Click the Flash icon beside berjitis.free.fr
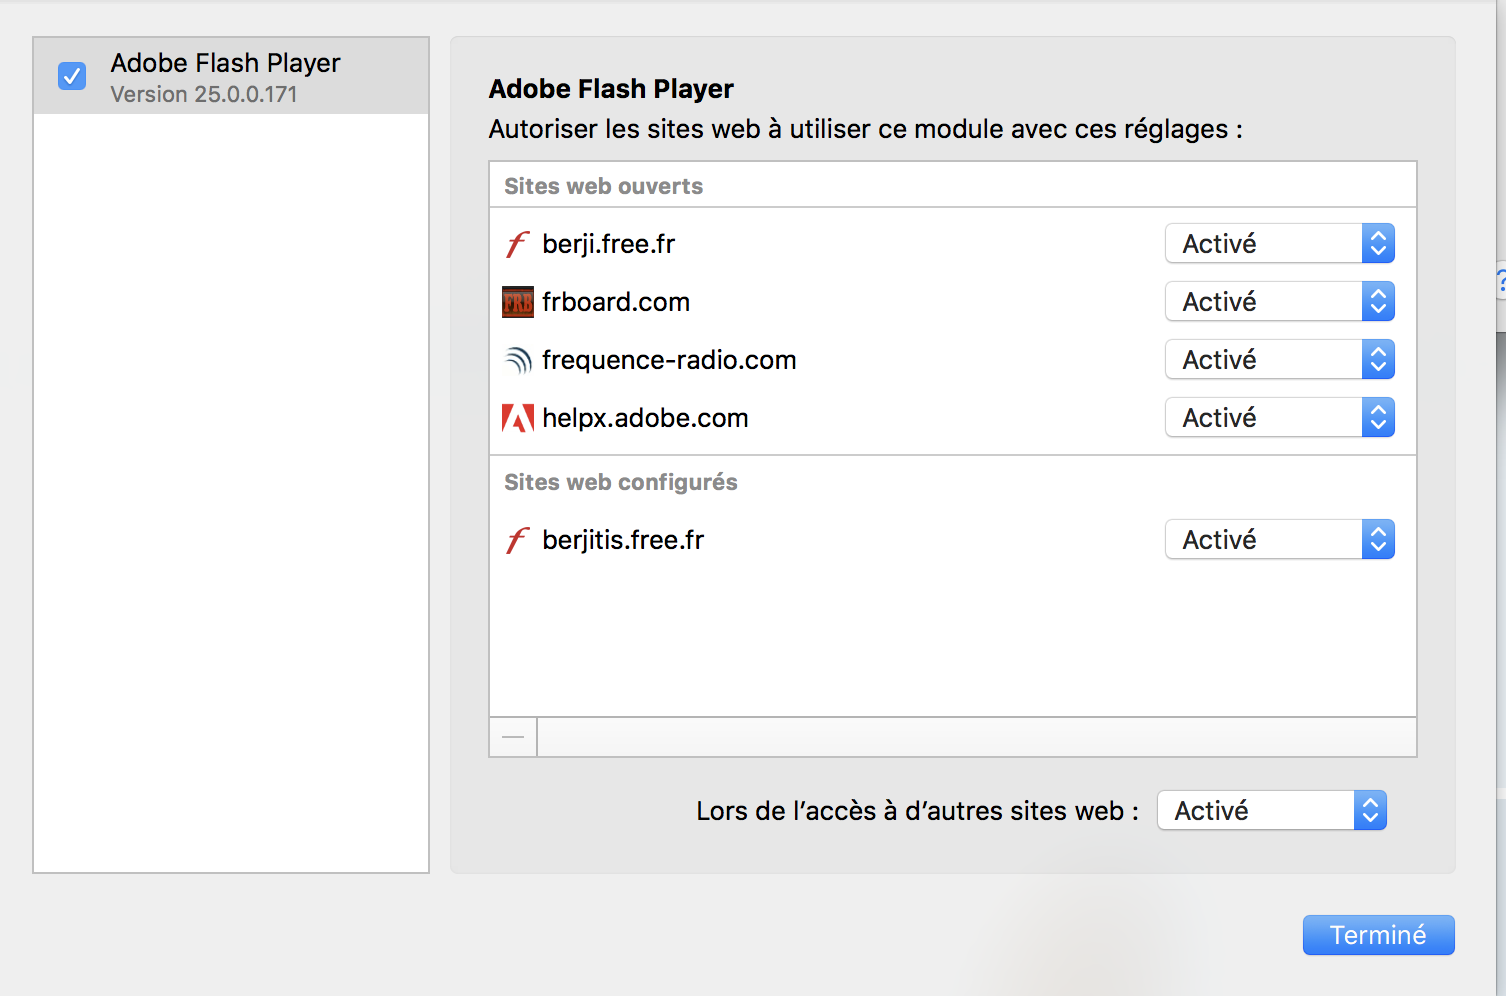 tap(517, 540)
